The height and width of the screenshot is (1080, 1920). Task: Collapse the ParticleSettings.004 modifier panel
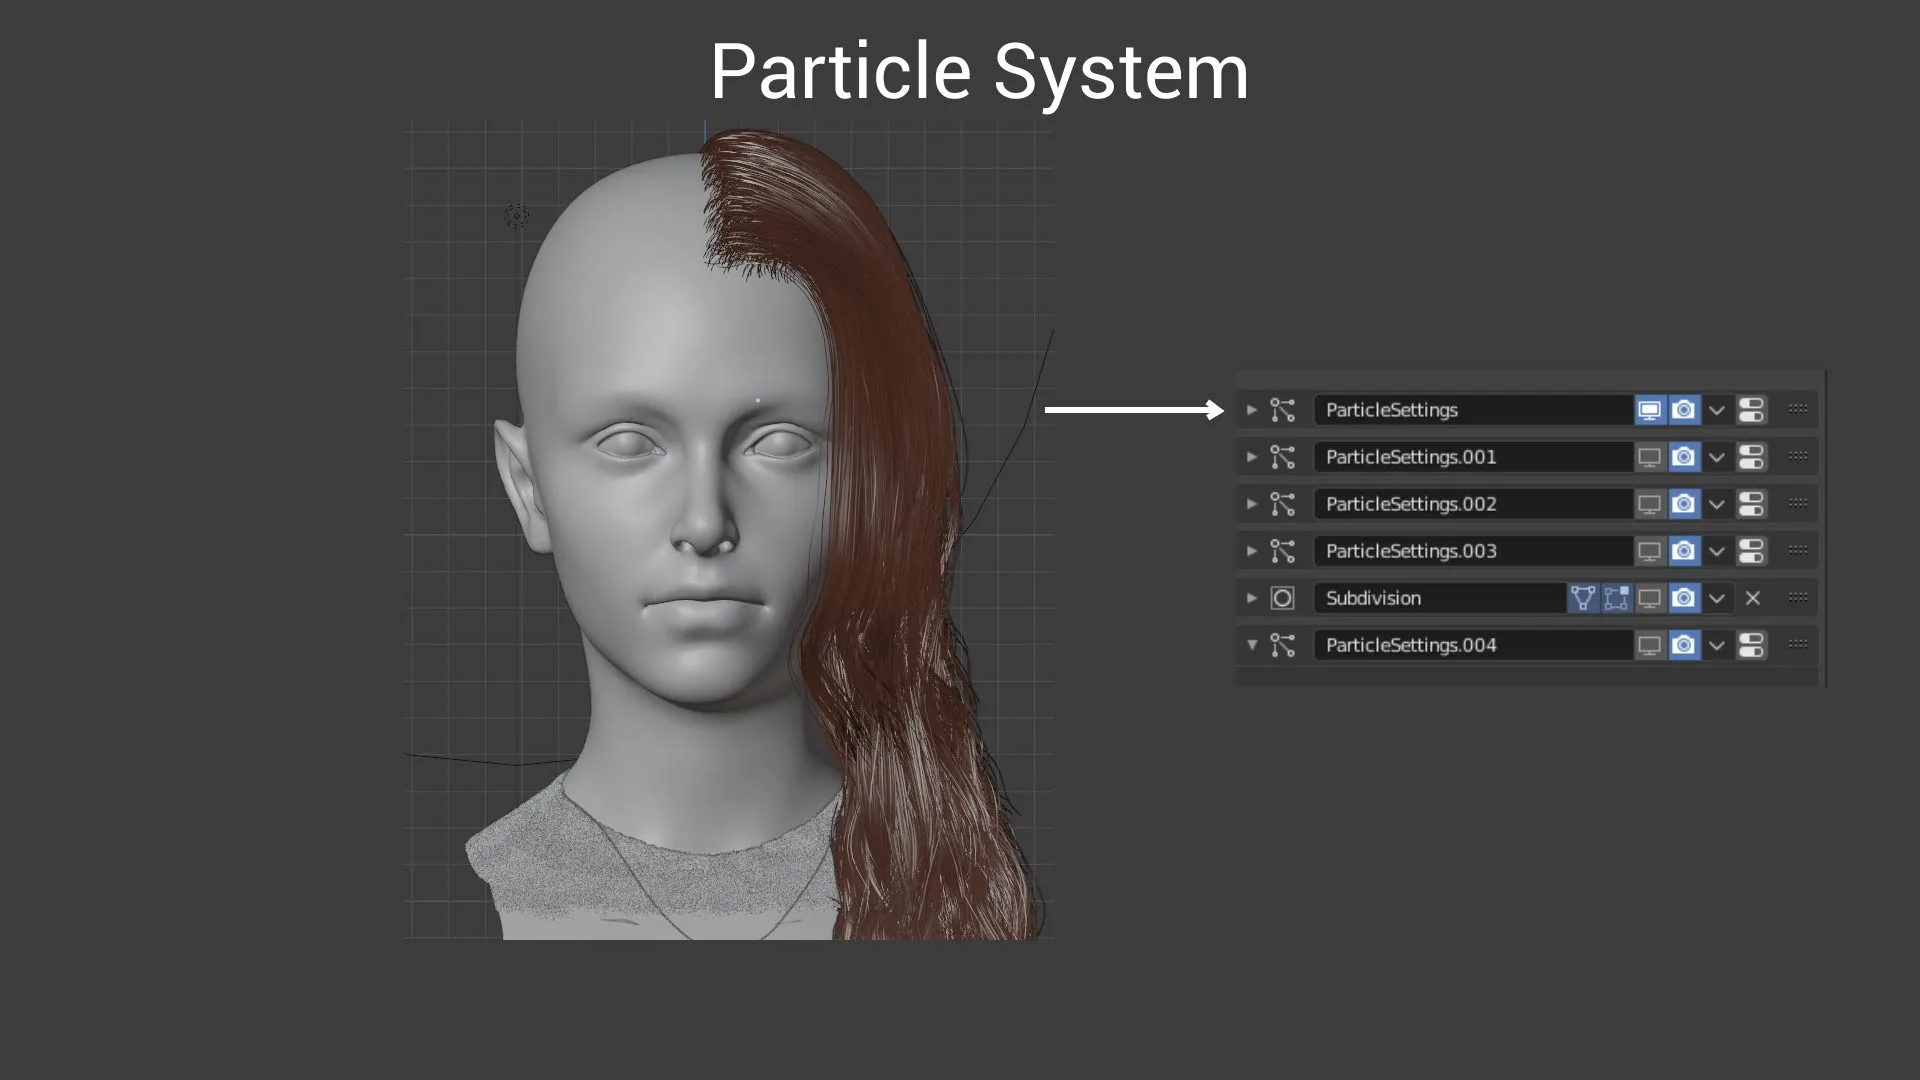(x=1251, y=645)
